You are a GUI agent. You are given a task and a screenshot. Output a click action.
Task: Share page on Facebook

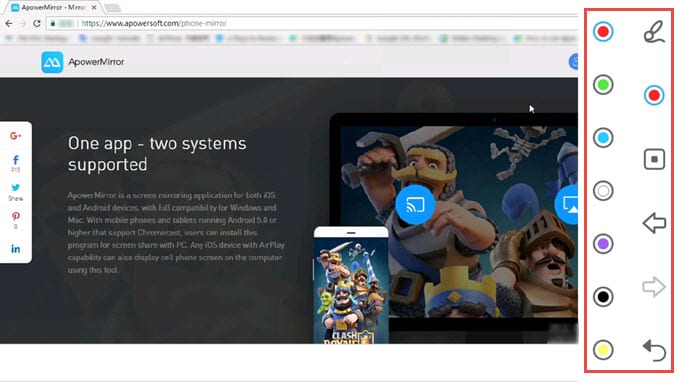[x=16, y=163]
